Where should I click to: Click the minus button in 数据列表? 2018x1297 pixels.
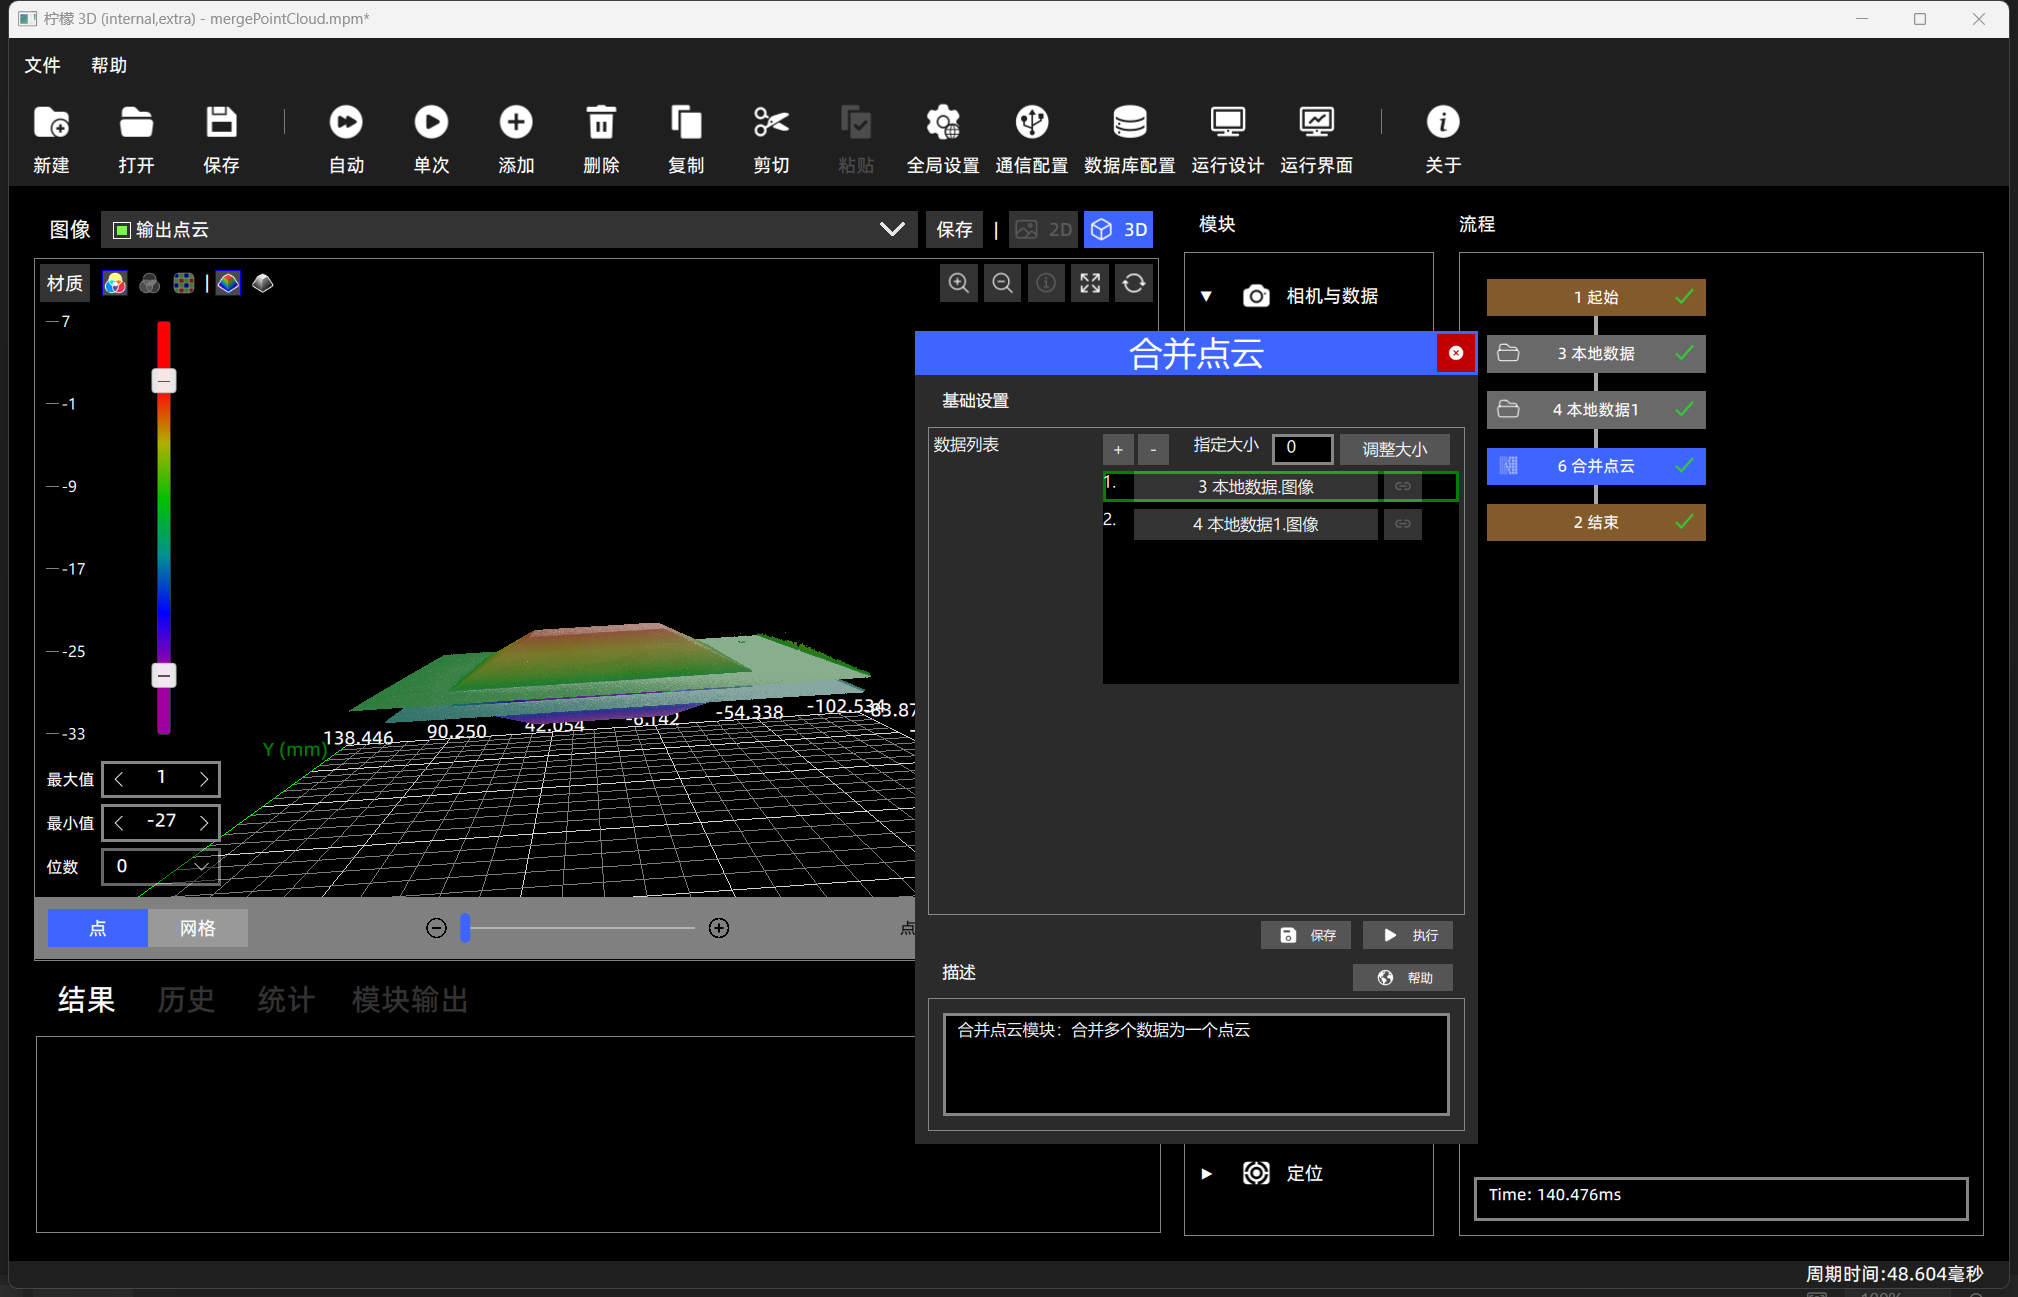[1153, 449]
